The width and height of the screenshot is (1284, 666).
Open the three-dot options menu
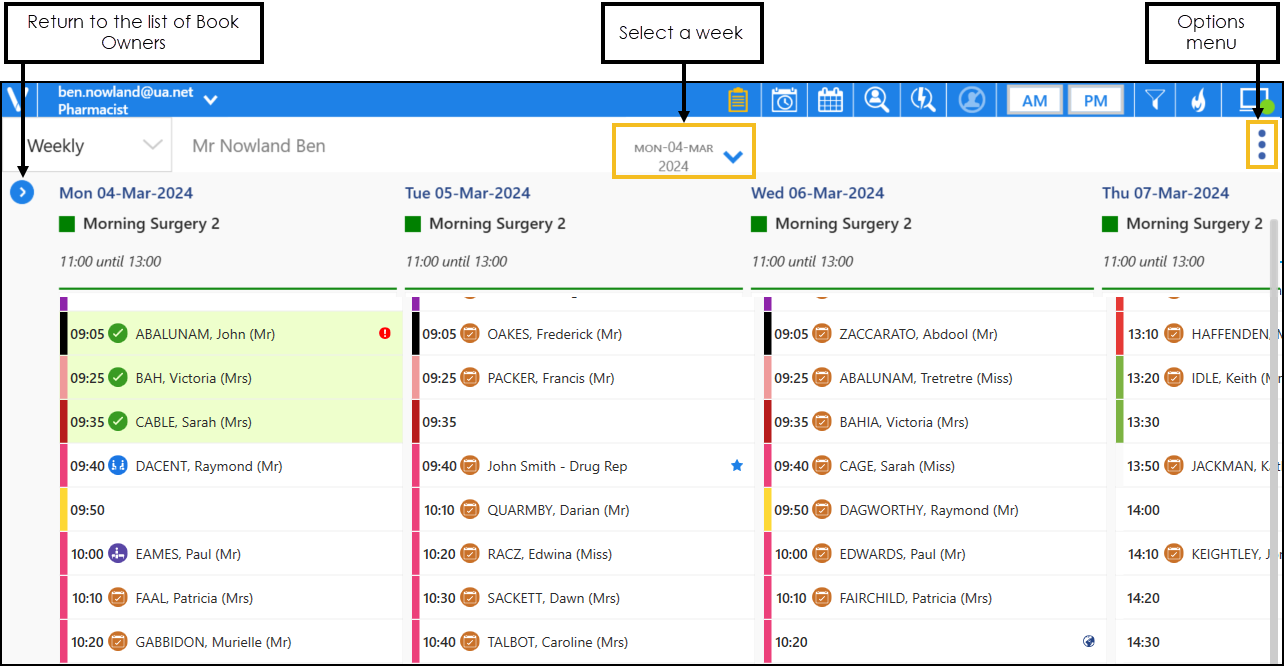coord(1262,146)
